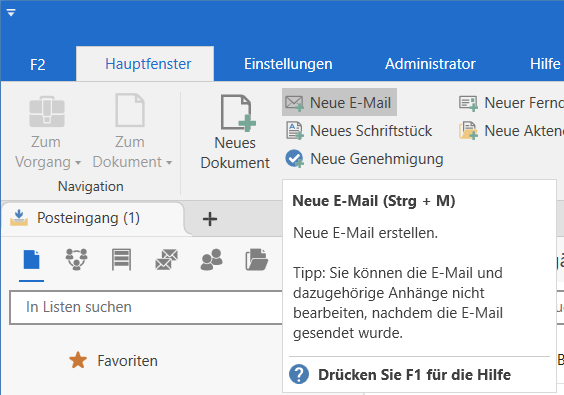The height and width of the screenshot is (395, 564).
Task: Add a new list tab with plus
Action: pos(210,219)
